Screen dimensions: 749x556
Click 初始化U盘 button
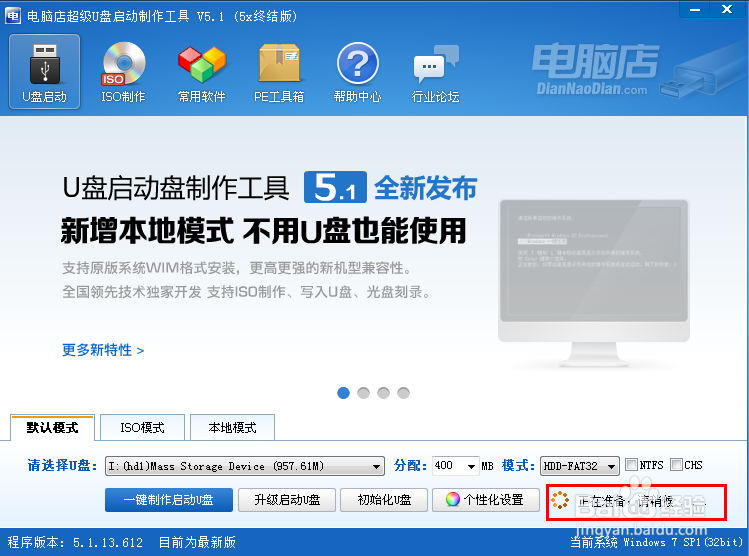pyautogui.click(x=384, y=500)
